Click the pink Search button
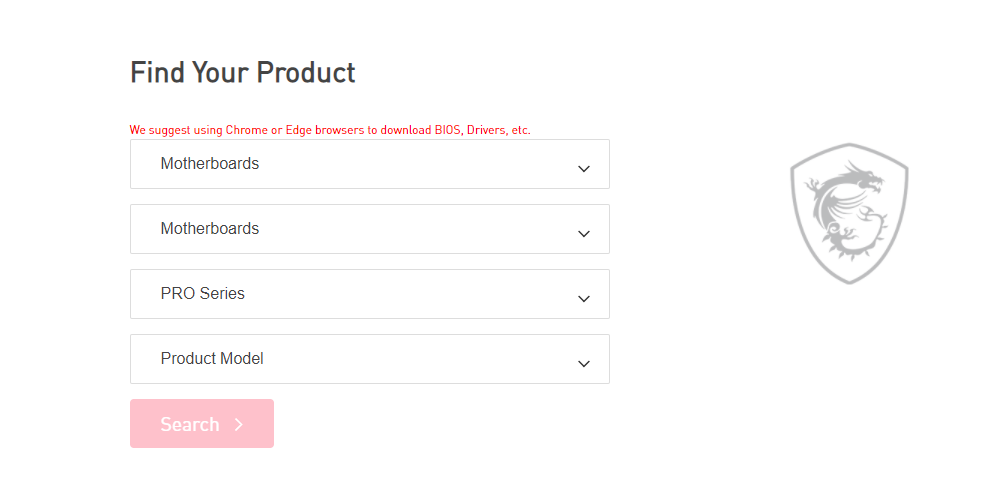 tap(202, 424)
